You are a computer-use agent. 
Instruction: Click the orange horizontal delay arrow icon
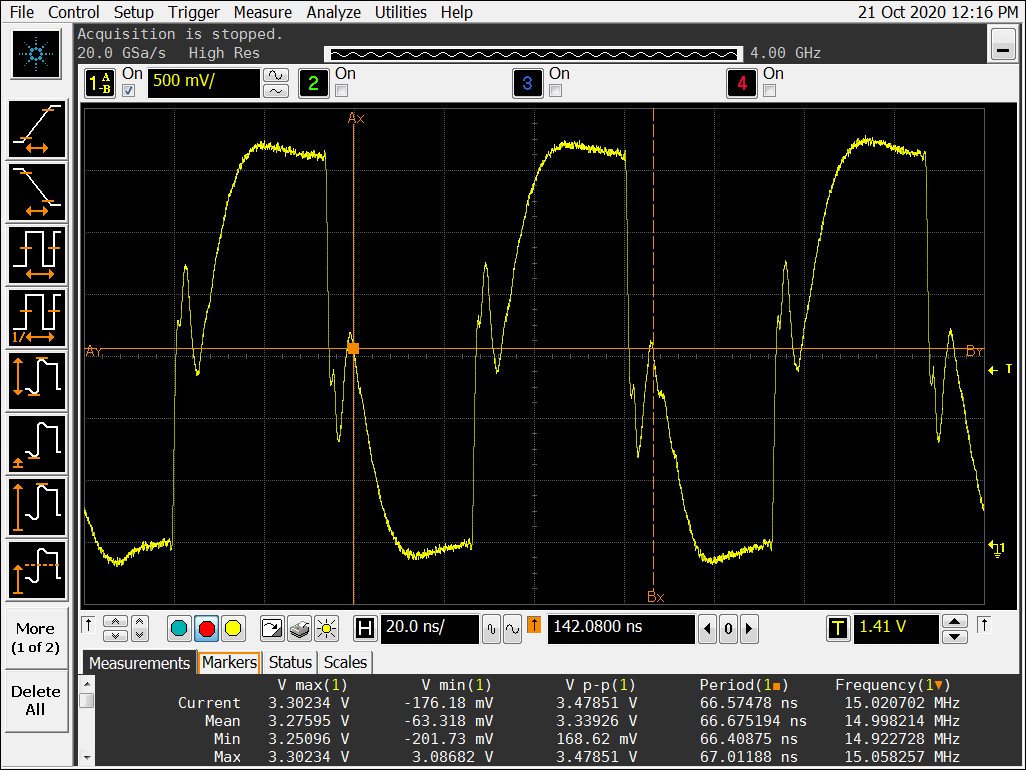pyautogui.click(x=534, y=625)
